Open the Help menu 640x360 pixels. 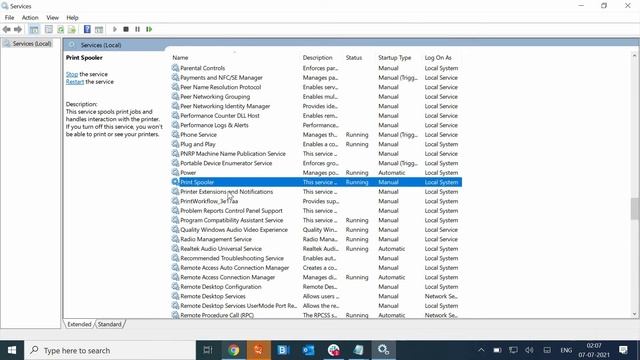click(72, 18)
